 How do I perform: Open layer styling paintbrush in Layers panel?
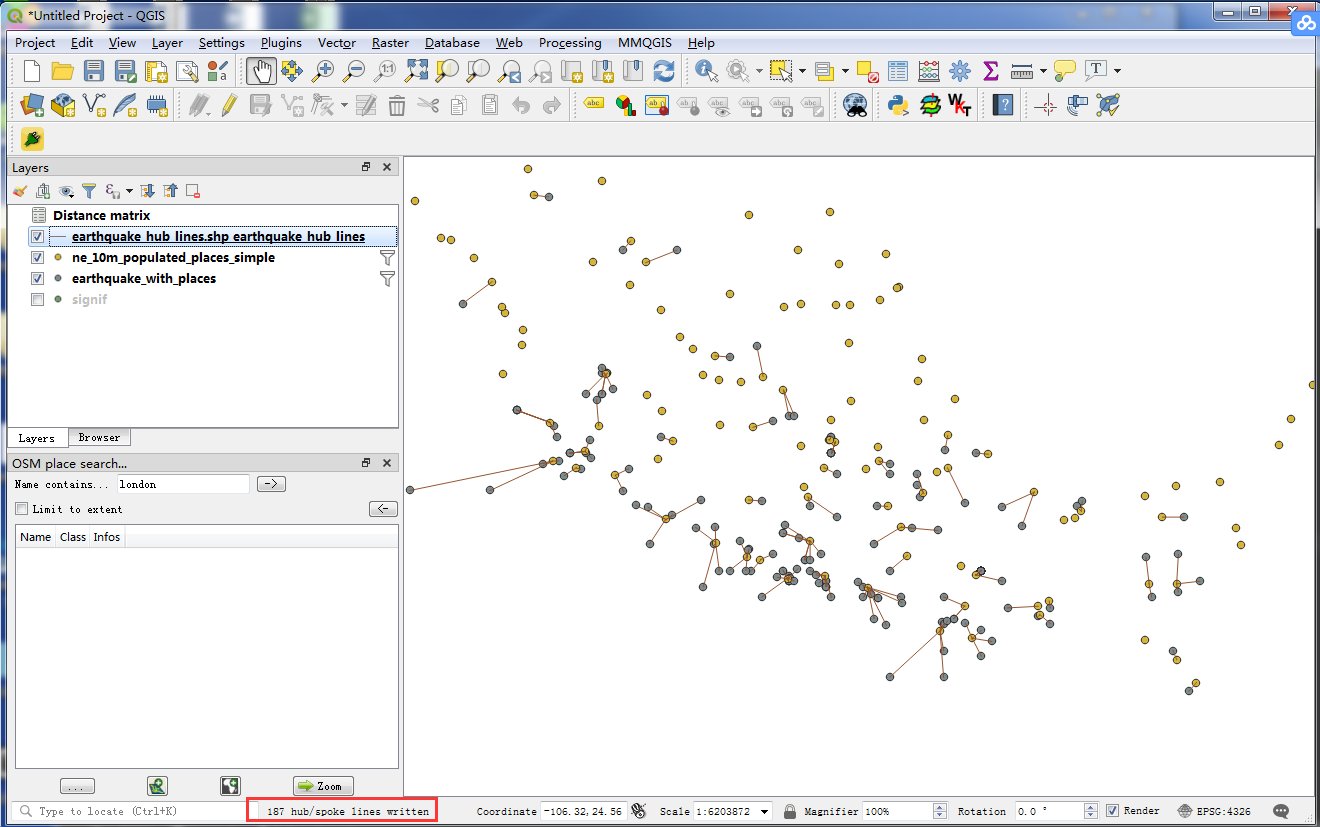tap(20, 190)
